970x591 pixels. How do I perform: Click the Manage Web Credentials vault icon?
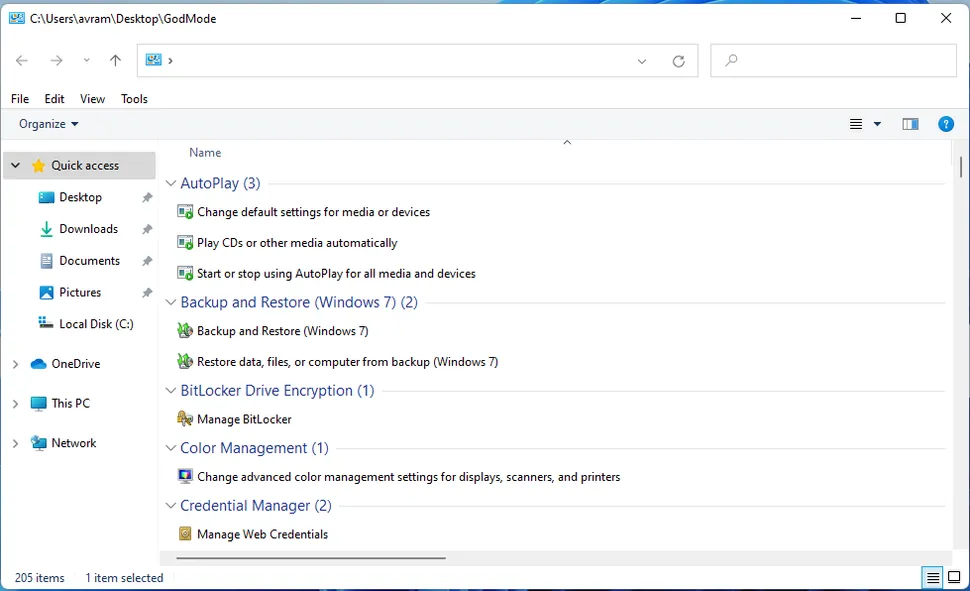point(185,534)
